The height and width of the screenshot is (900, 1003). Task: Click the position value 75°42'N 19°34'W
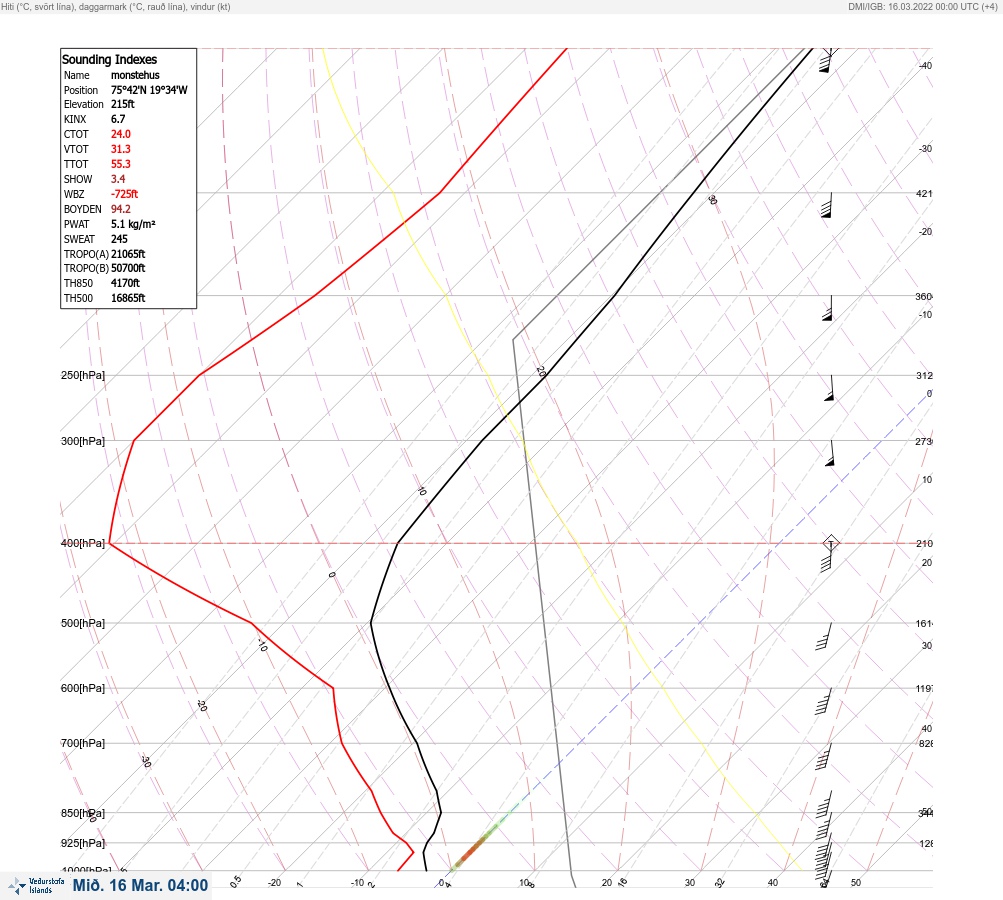pyautogui.click(x=149, y=90)
